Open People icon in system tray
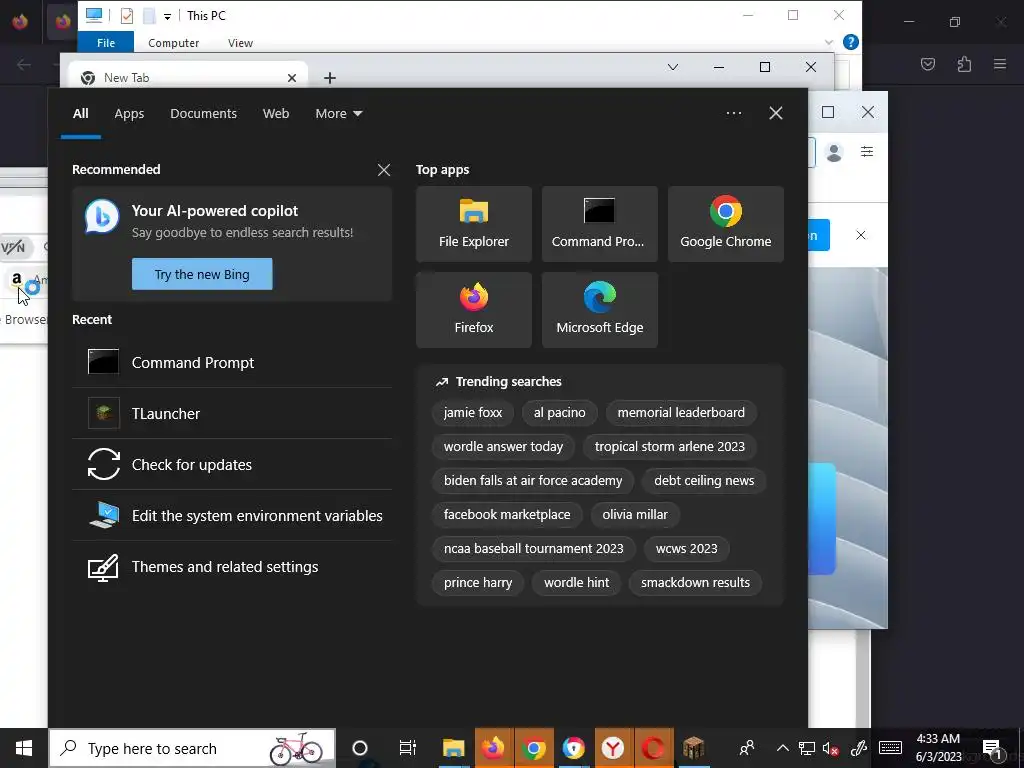The height and width of the screenshot is (768, 1024). coord(747,748)
